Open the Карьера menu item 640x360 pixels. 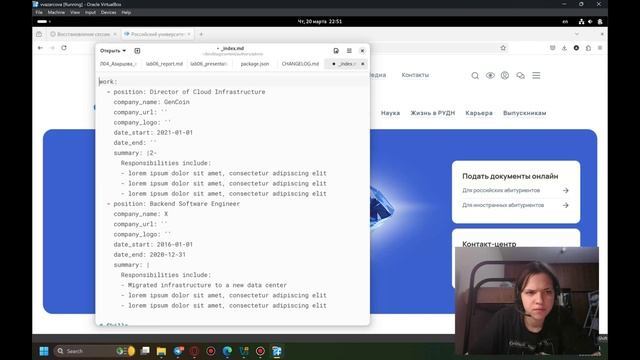tap(479, 113)
